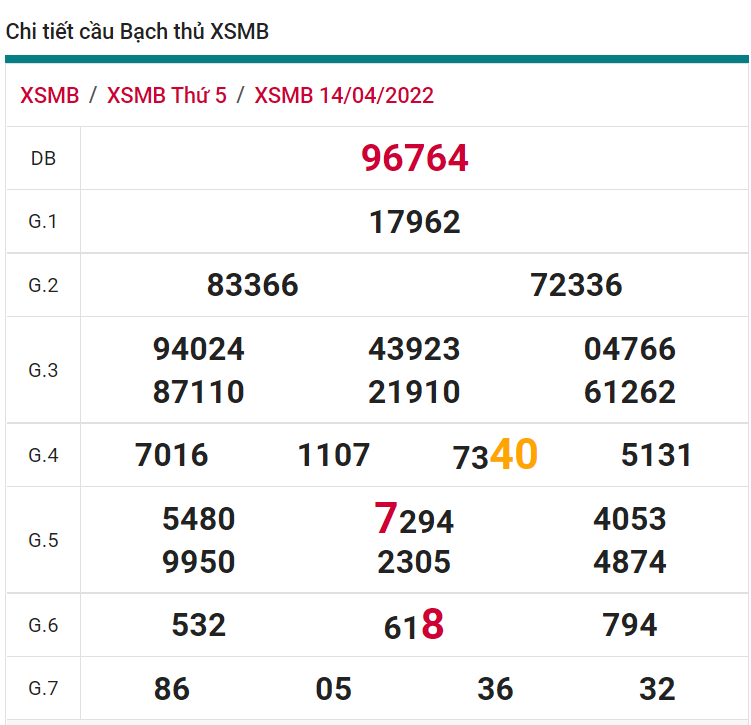Click the DB row label

point(43,158)
